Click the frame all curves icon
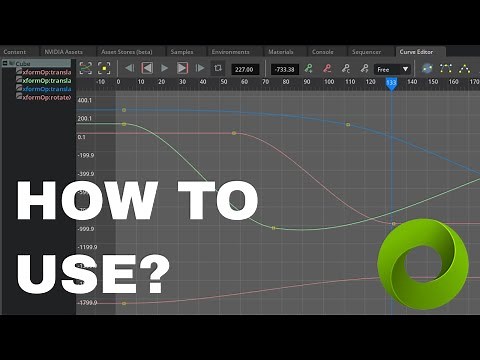This screenshot has height=360, width=480. [x=86, y=68]
